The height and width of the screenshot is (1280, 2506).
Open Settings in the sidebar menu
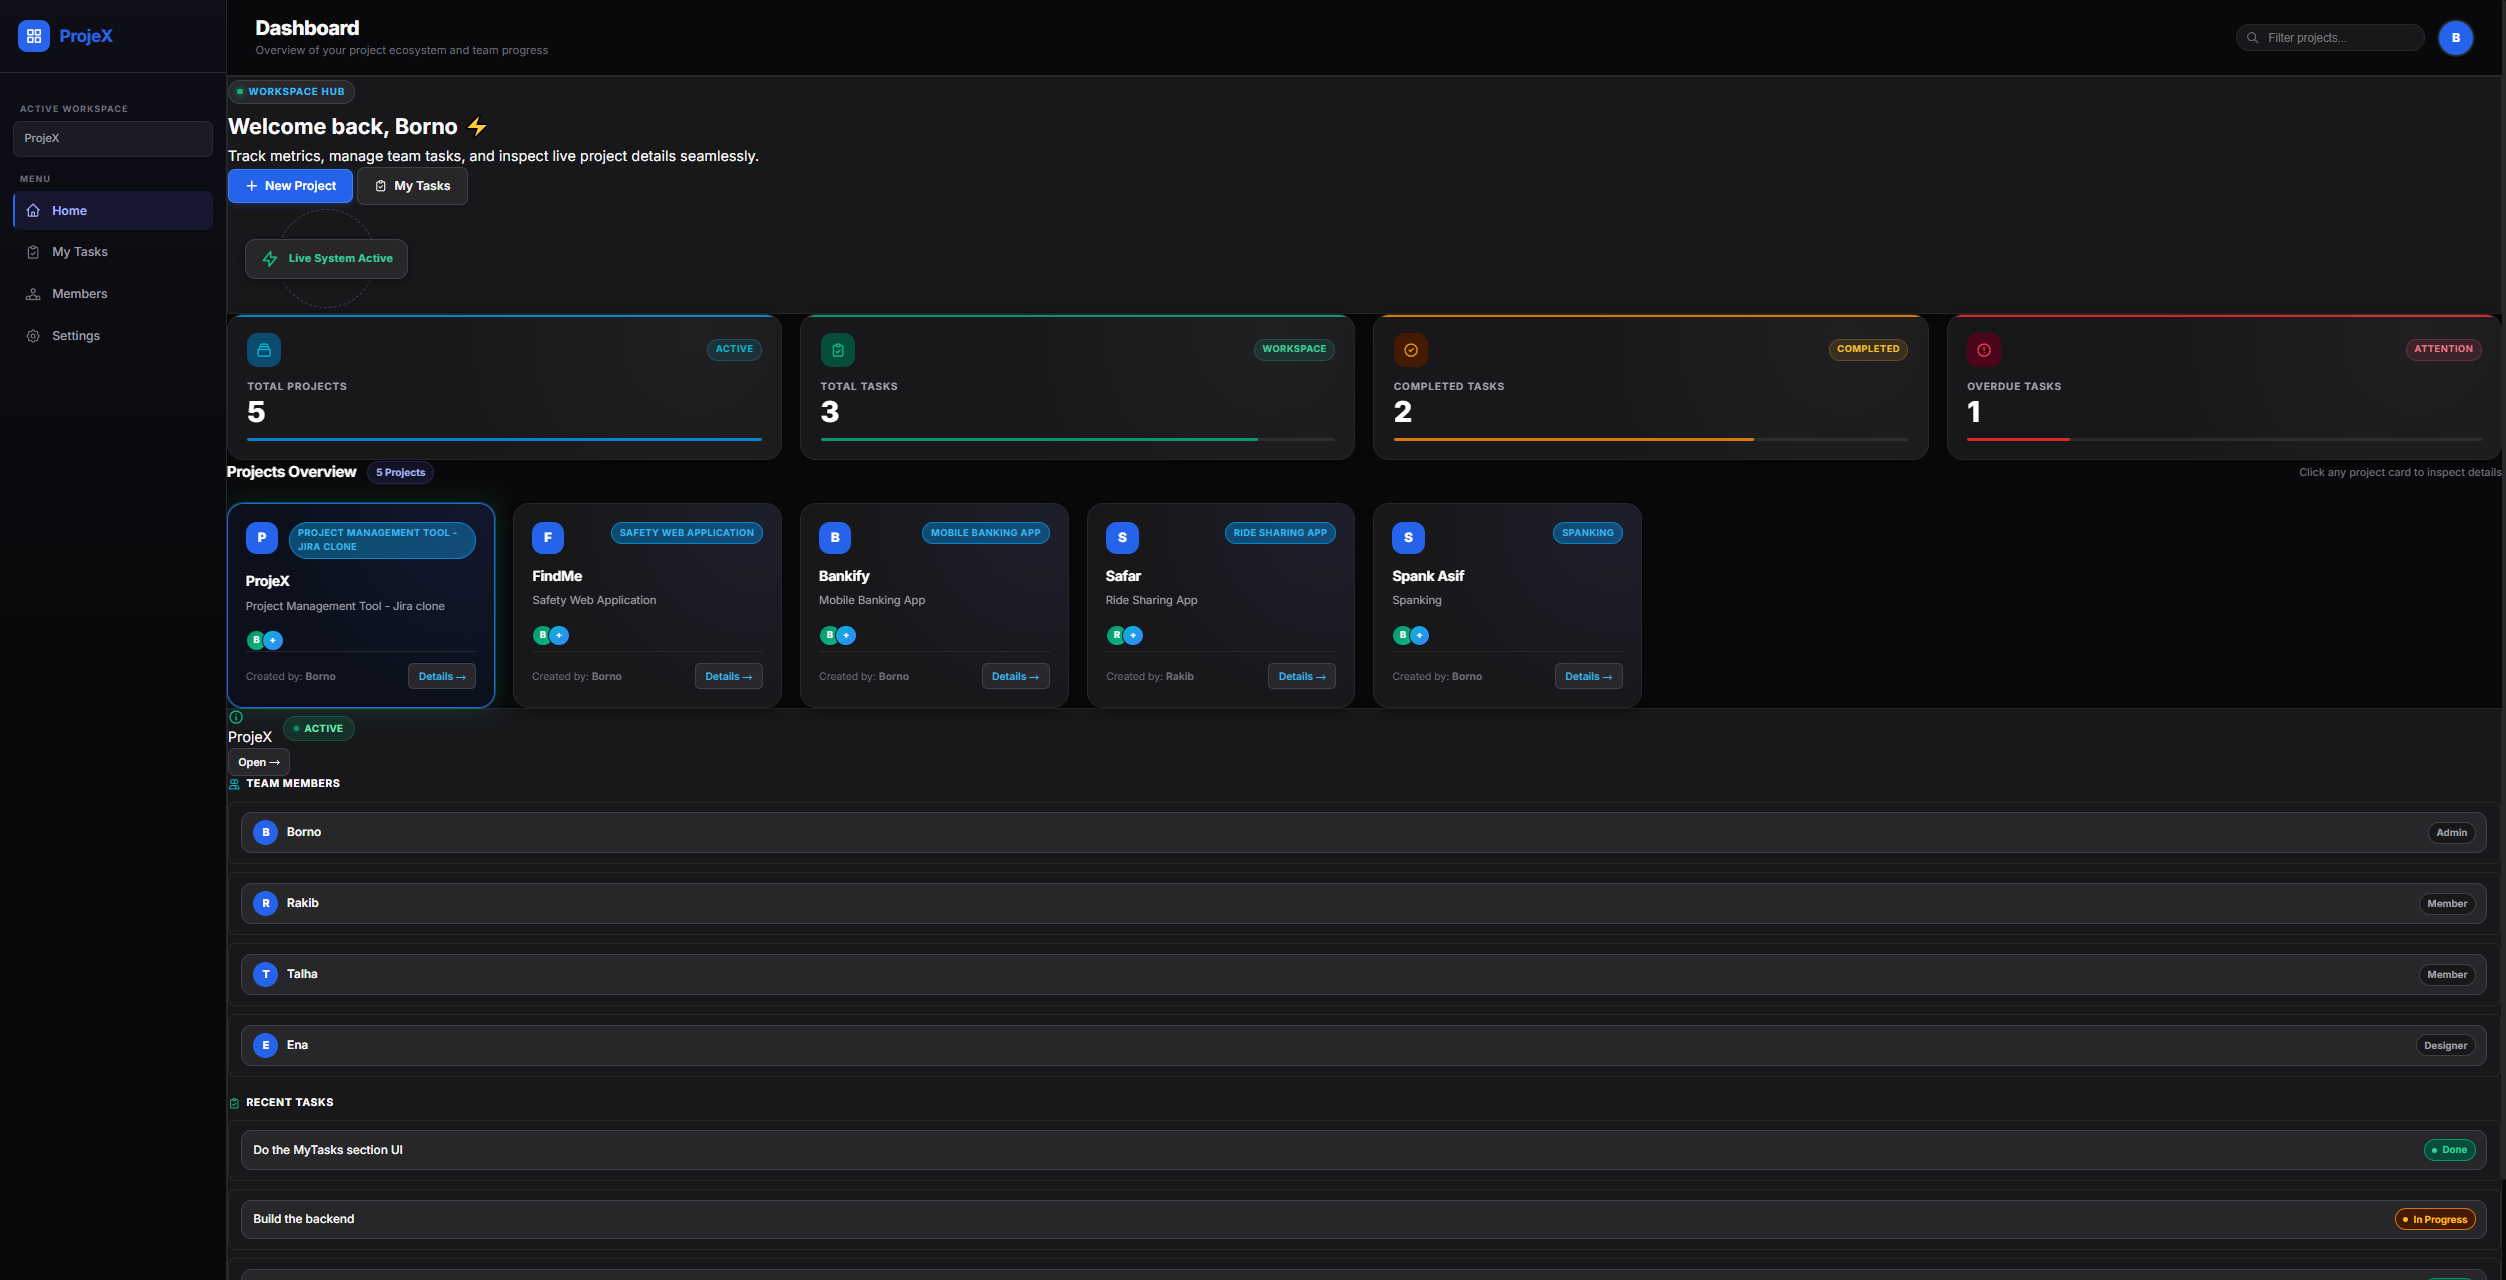tap(113, 336)
